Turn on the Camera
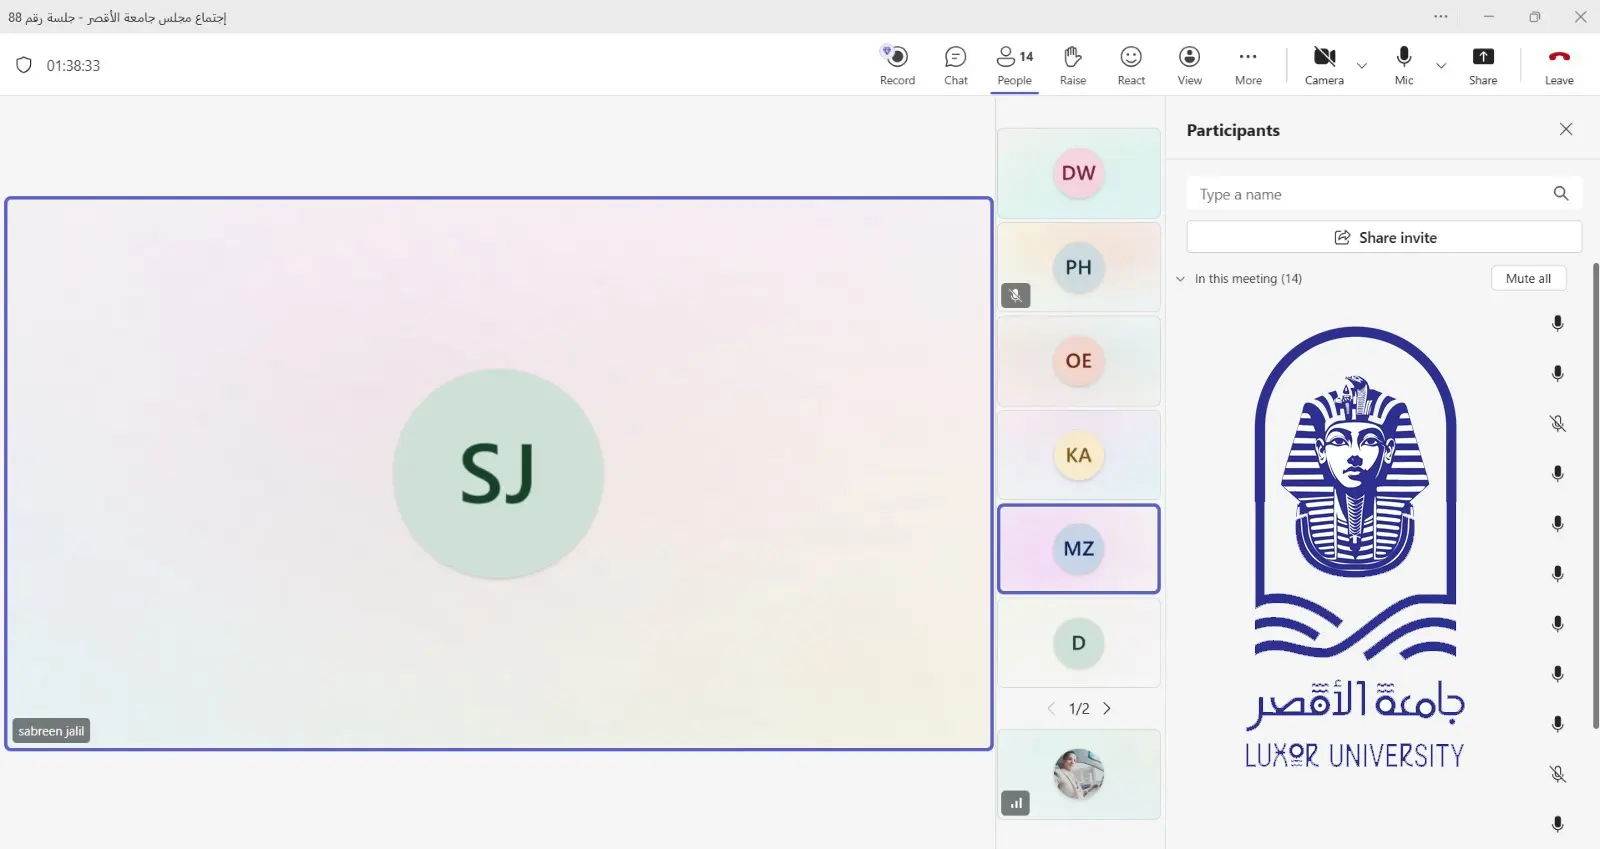The width and height of the screenshot is (1600, 849). (1324, 66)
